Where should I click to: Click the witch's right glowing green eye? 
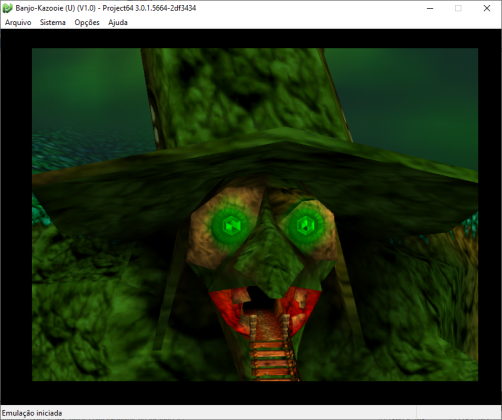point(306,225)
